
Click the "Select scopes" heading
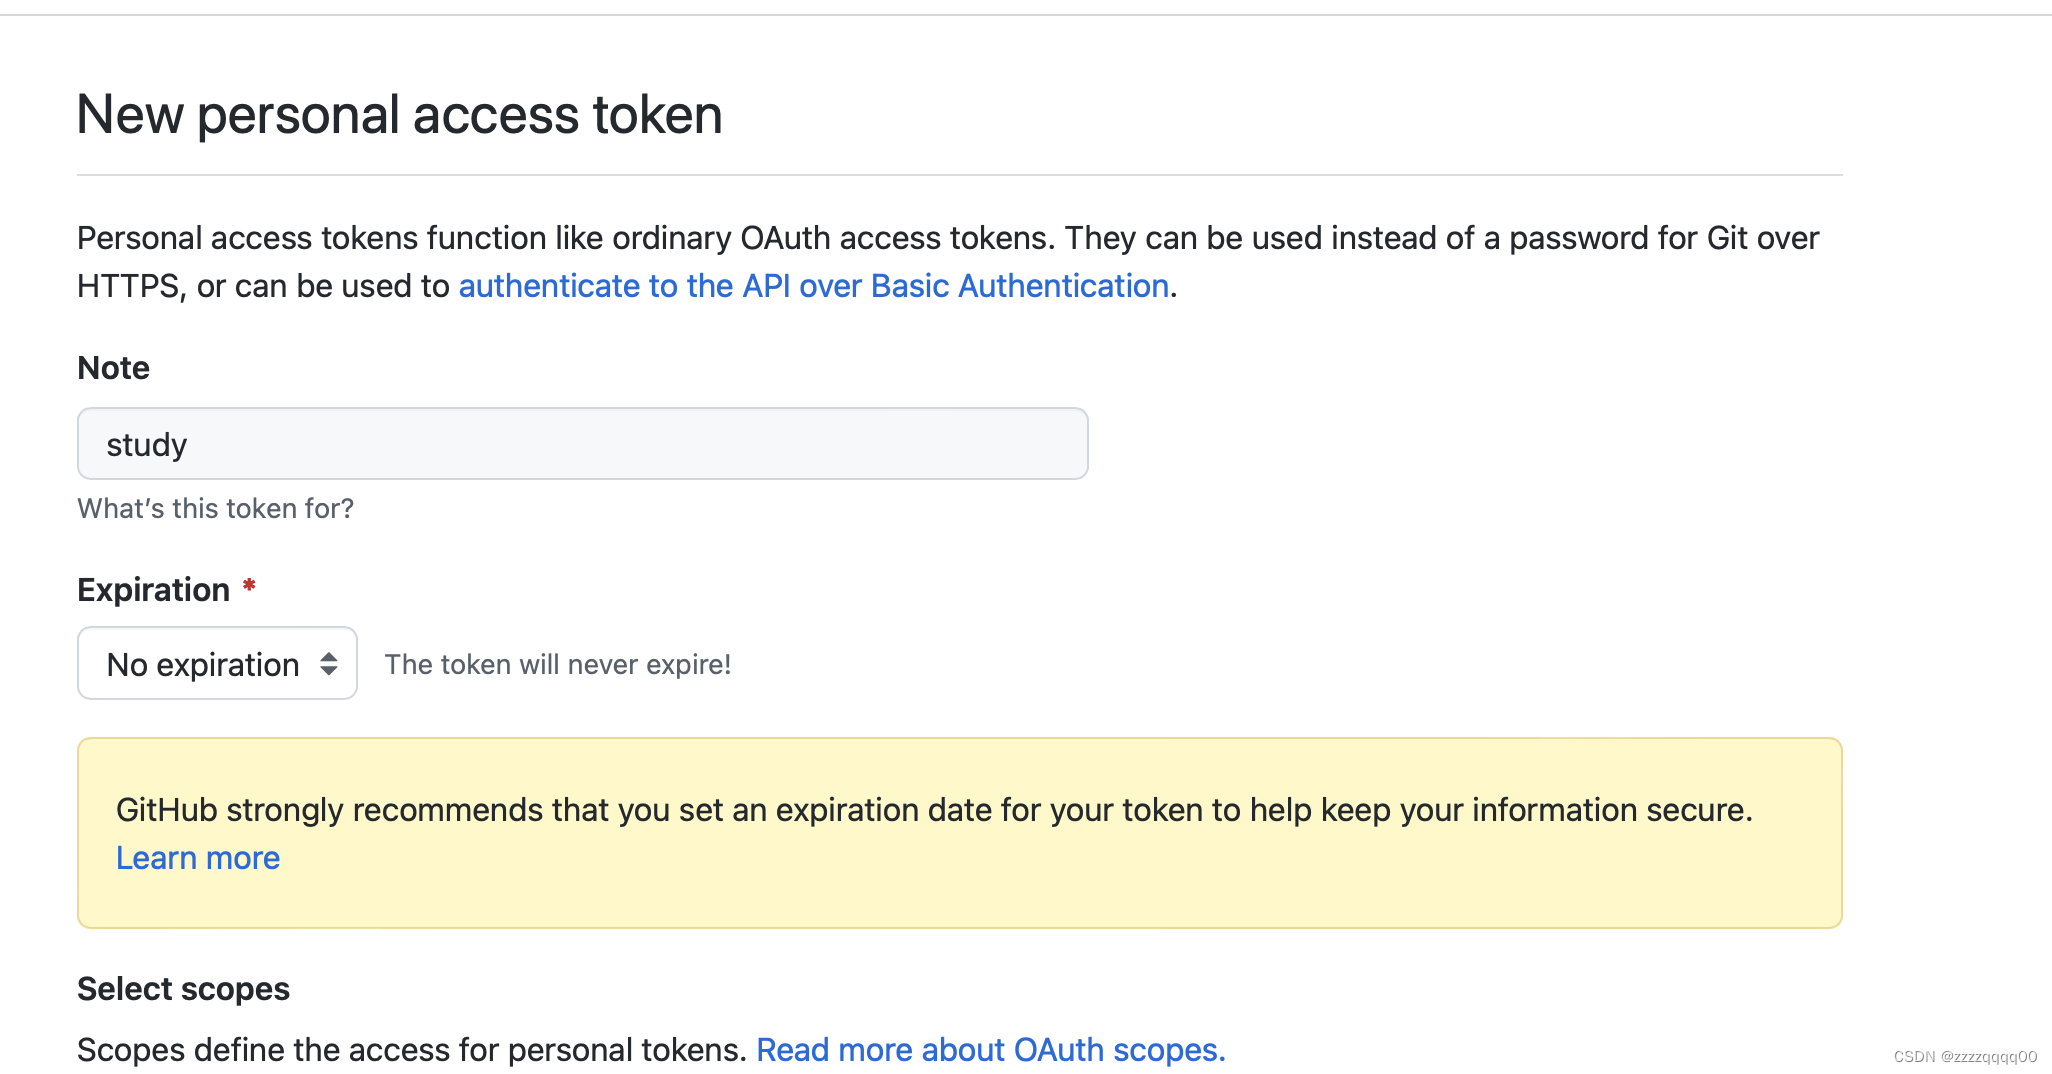[183, 989]
